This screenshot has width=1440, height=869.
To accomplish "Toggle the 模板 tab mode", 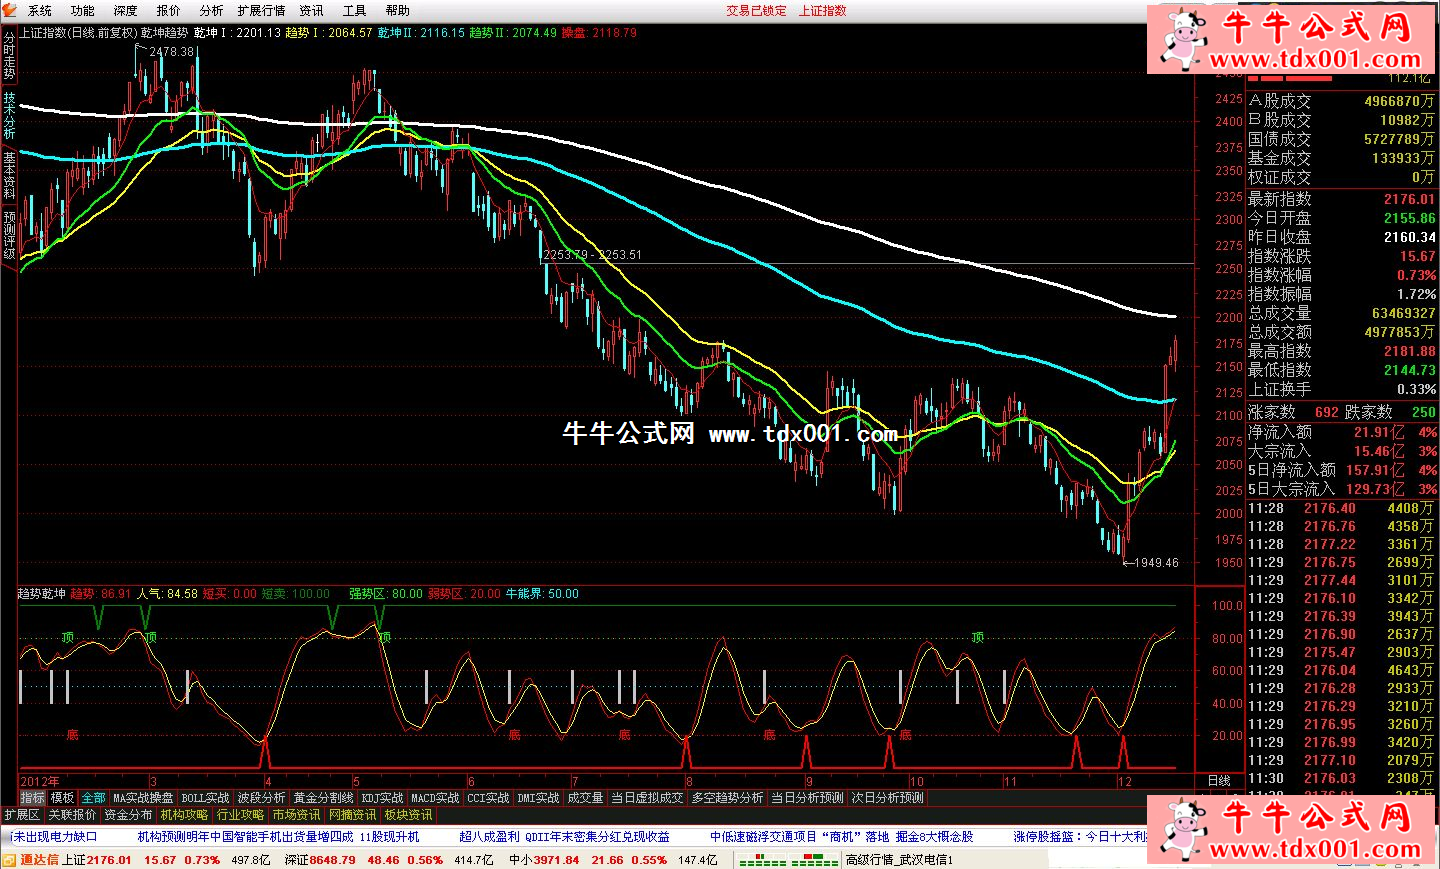I will (62, 798).
